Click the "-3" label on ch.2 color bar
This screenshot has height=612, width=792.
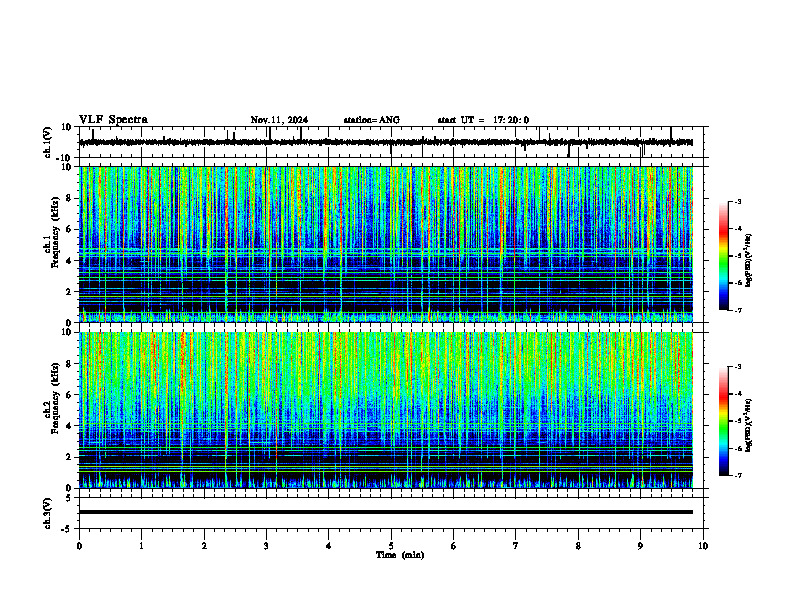point(738,367)
